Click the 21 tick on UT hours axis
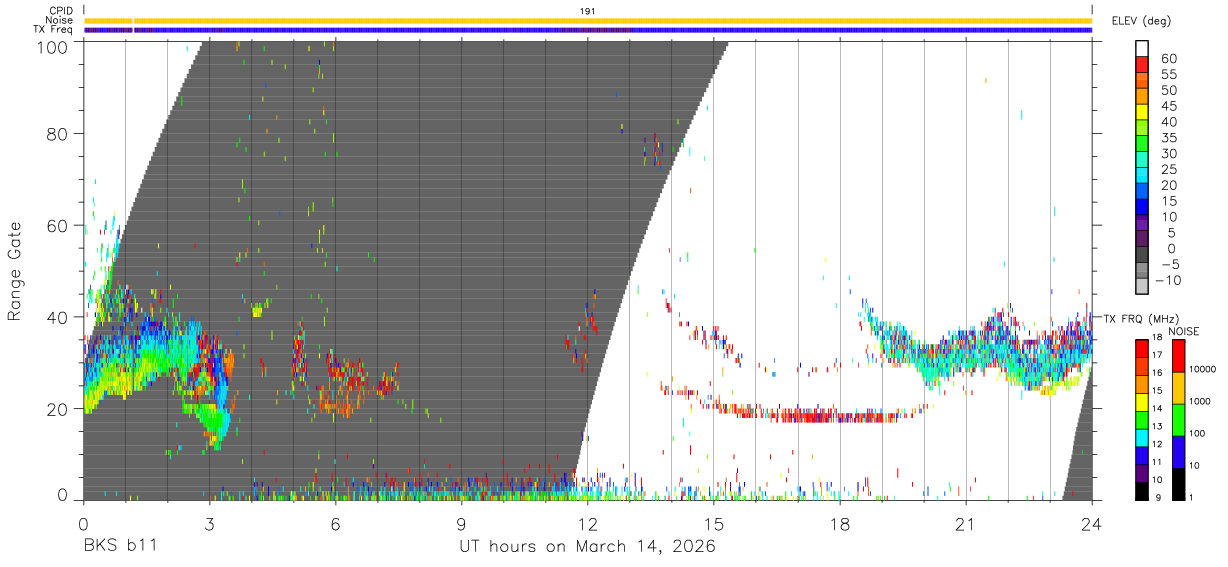Screen dimensions: 1228x567 (966, 524)
